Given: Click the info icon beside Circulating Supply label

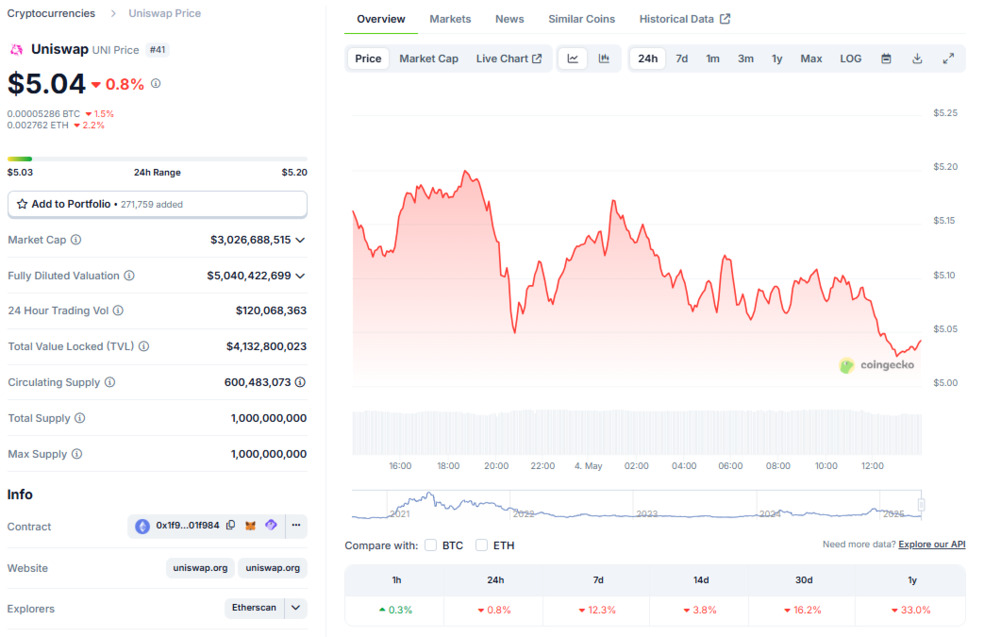Looking at the screenshot, I should 110,382.
